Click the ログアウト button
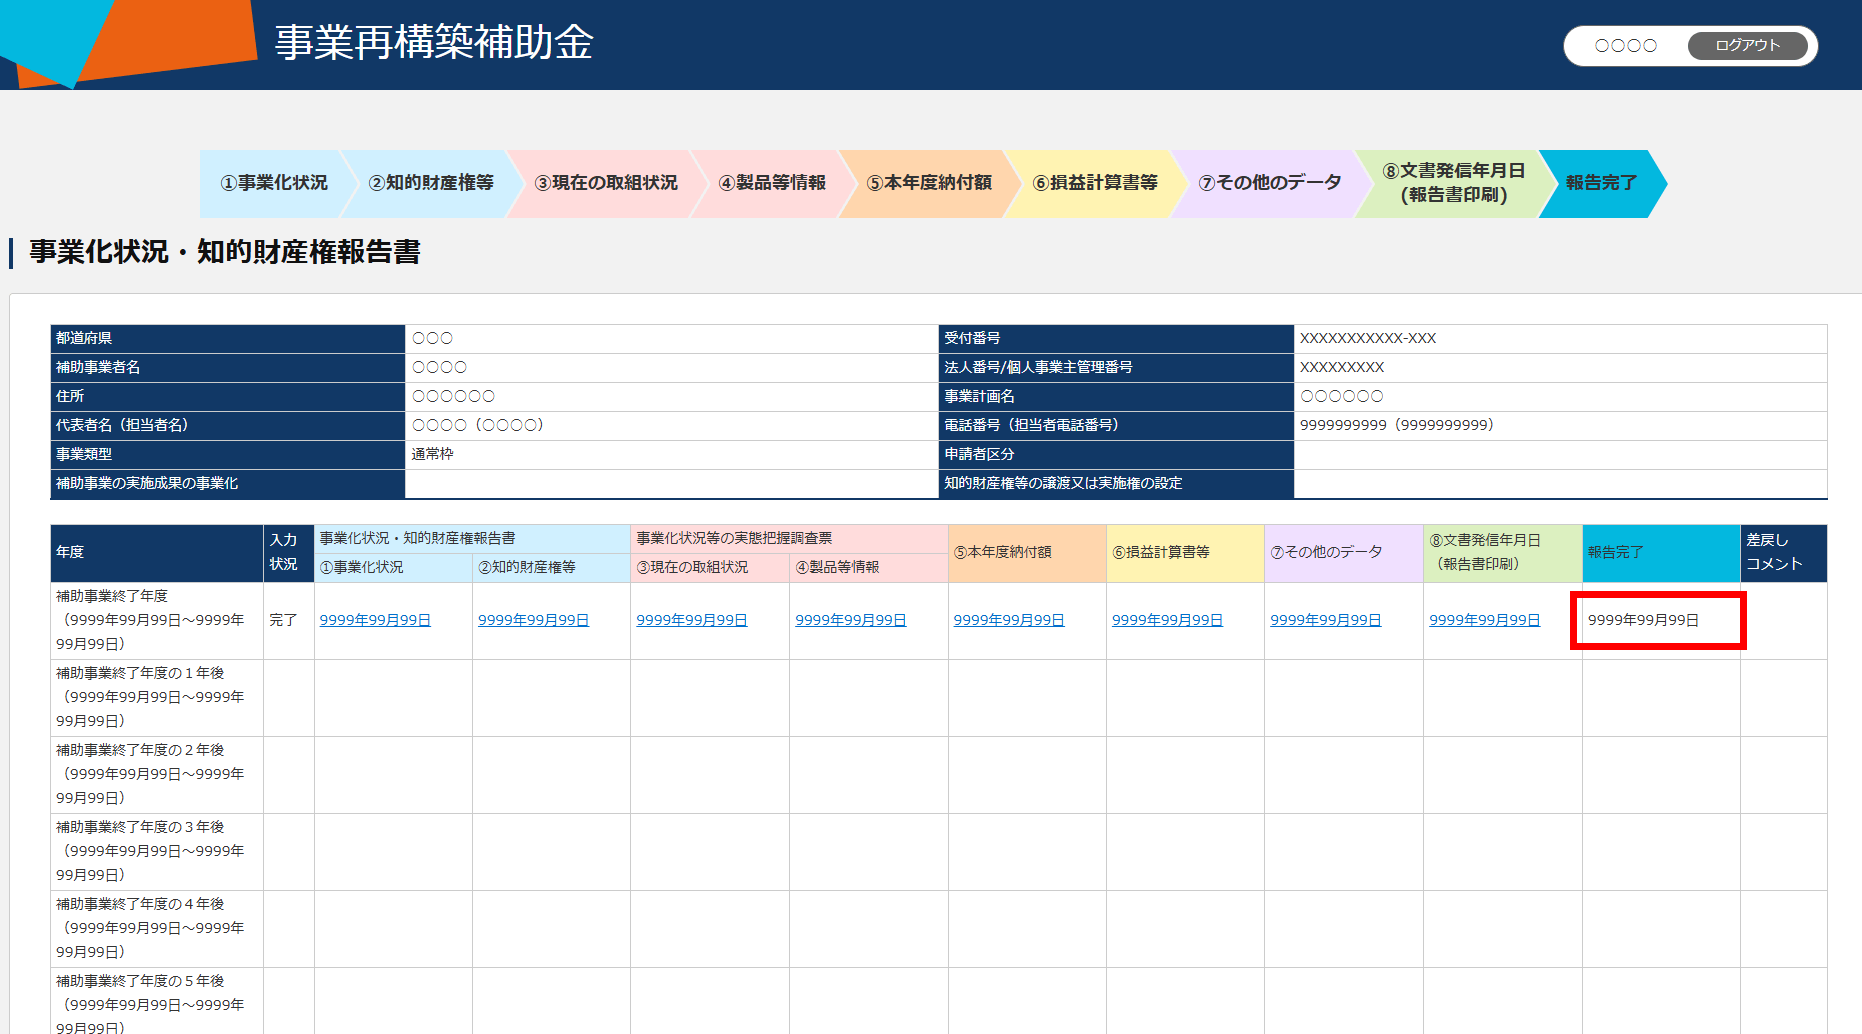The image size is (1862, 1034). pos(1747,46)
